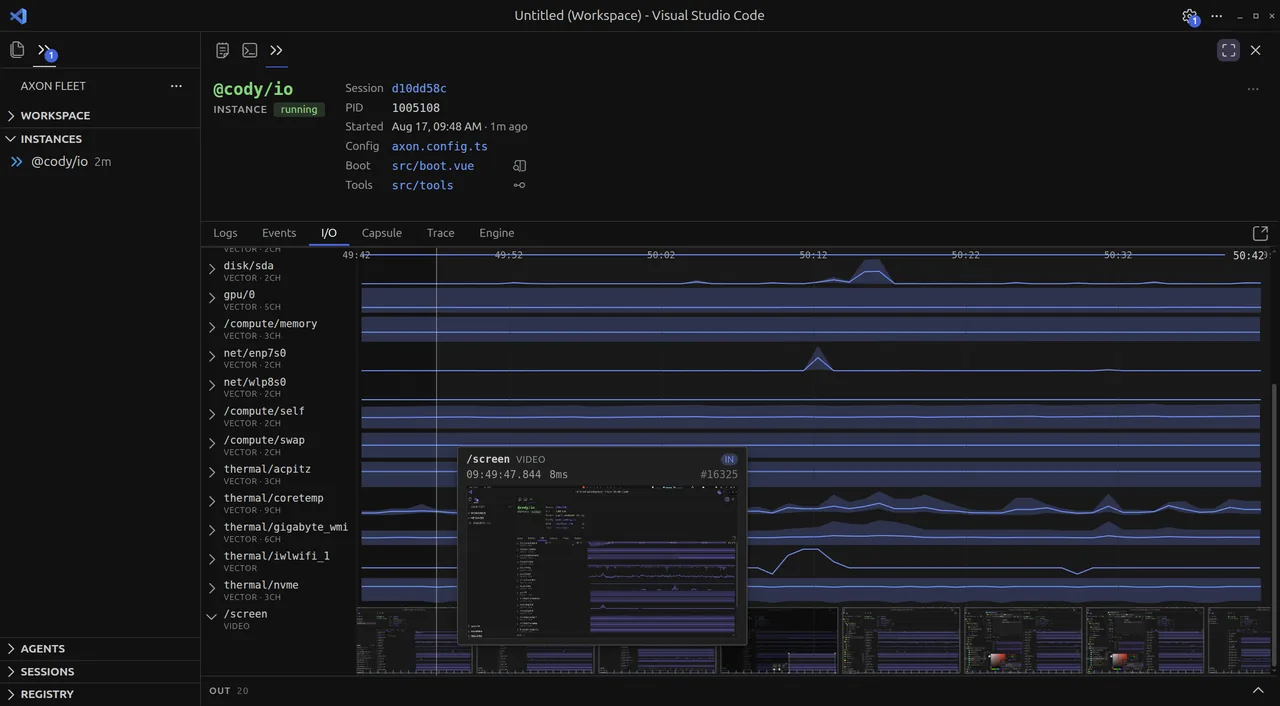Screen dimensions: 1280x706
Task: Close the instance panel with X
Action: pyautogui.click(x=1256, y=50)
